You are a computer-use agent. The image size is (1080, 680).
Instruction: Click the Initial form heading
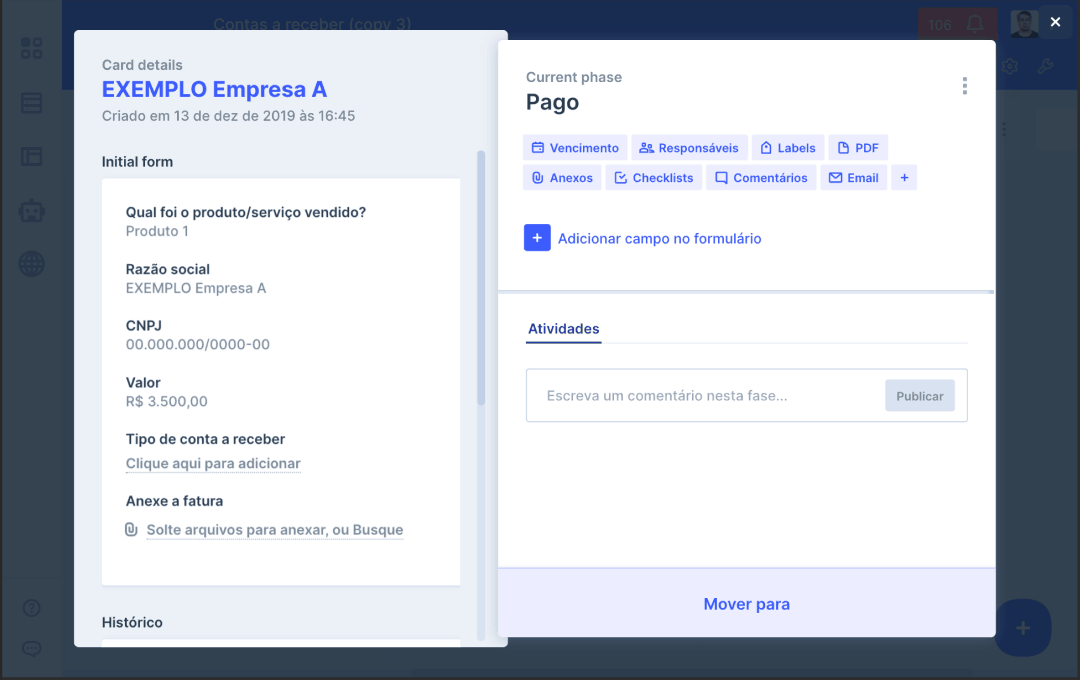pyautogui.click(x=137, y=162)
